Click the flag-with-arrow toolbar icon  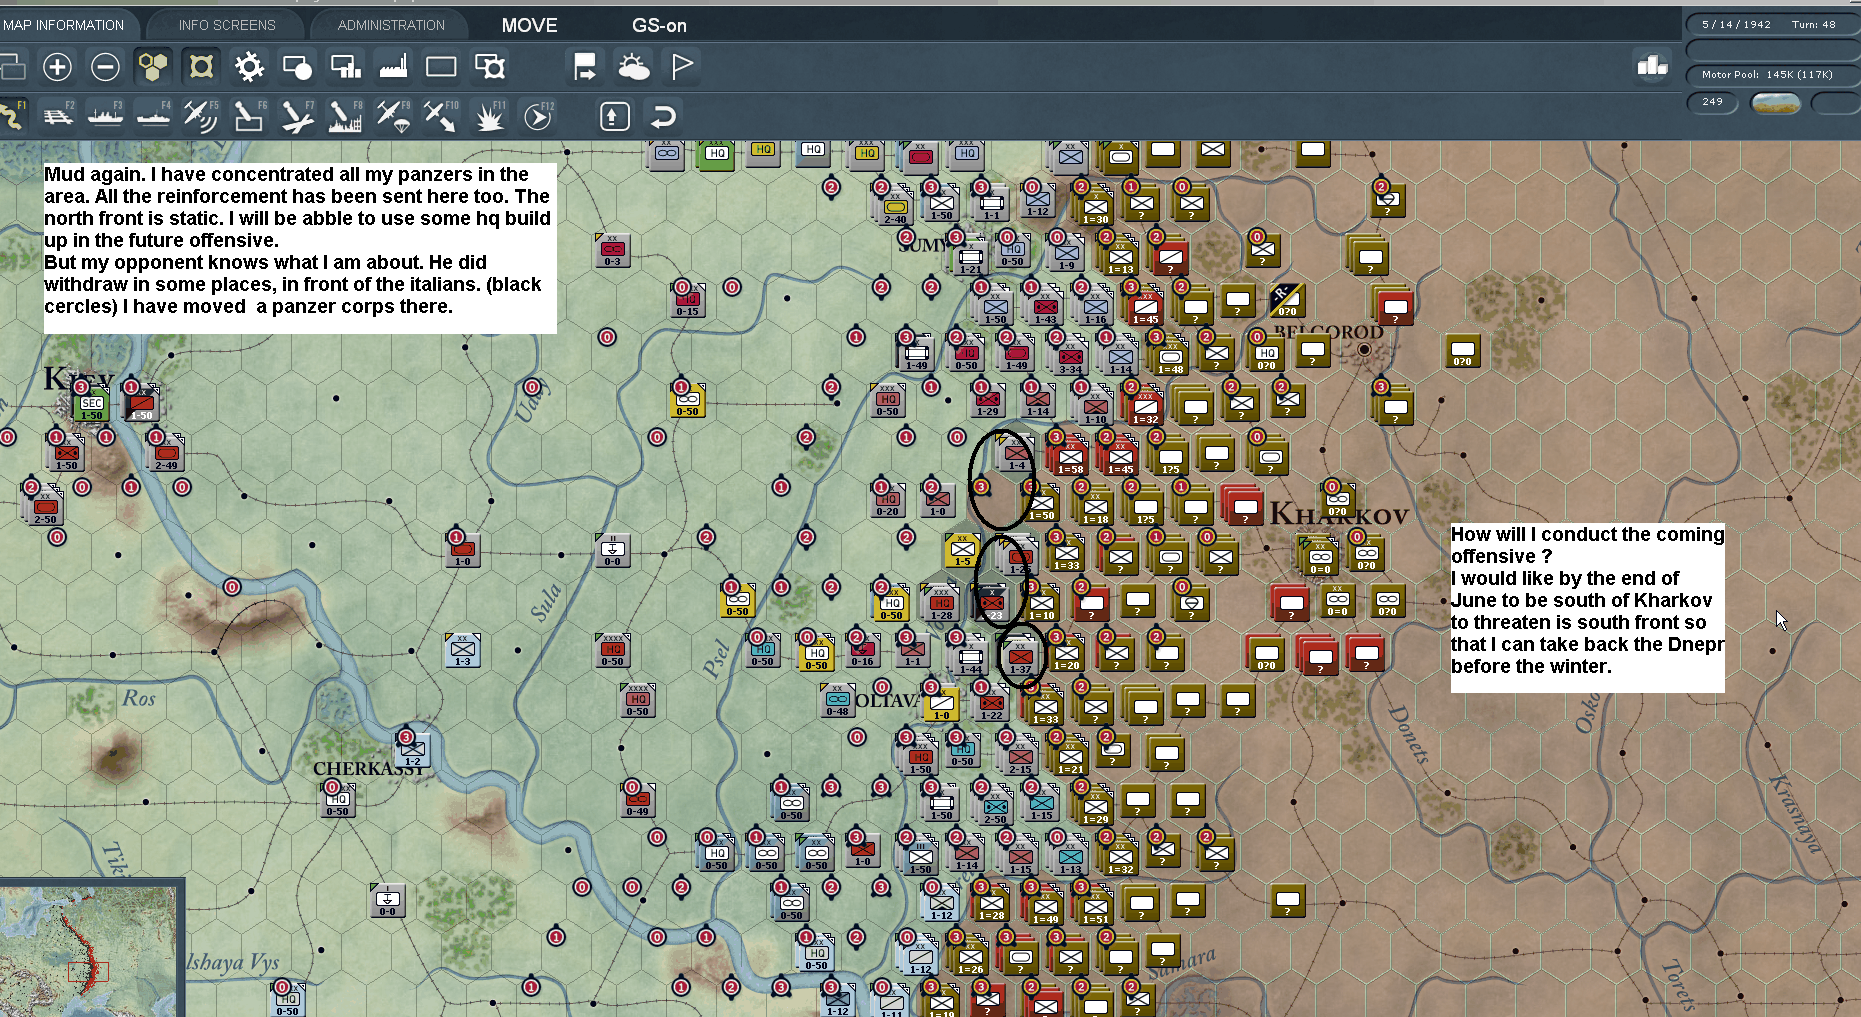click(585, 67)
